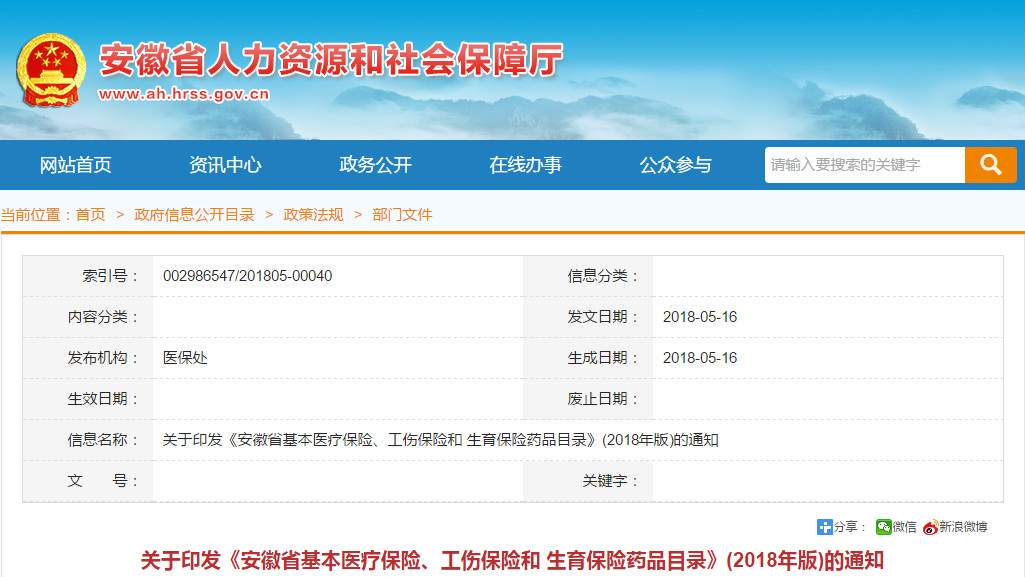Click the site title 安徽省人力资源和社会保障厅
The width and height of the screenshot is (1025, 577).
pyautogui.click(x=331, y=59)
